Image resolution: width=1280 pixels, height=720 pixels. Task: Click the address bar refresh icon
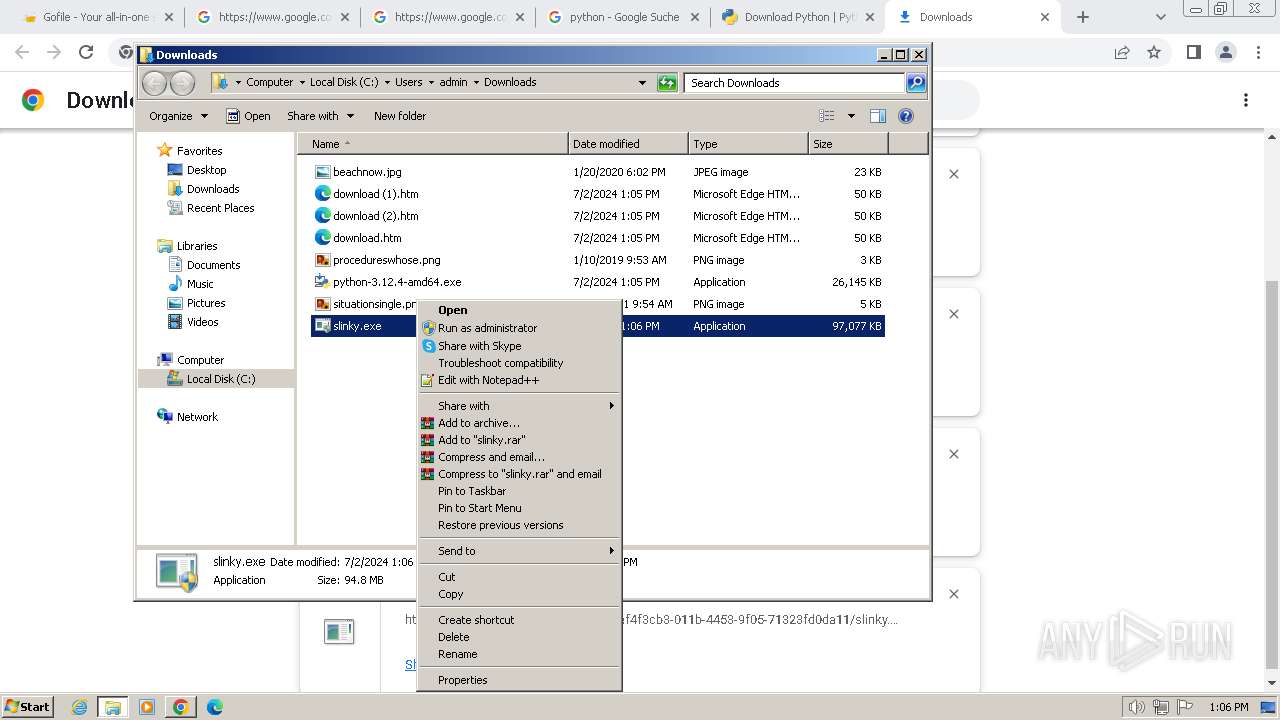(667, 83)
